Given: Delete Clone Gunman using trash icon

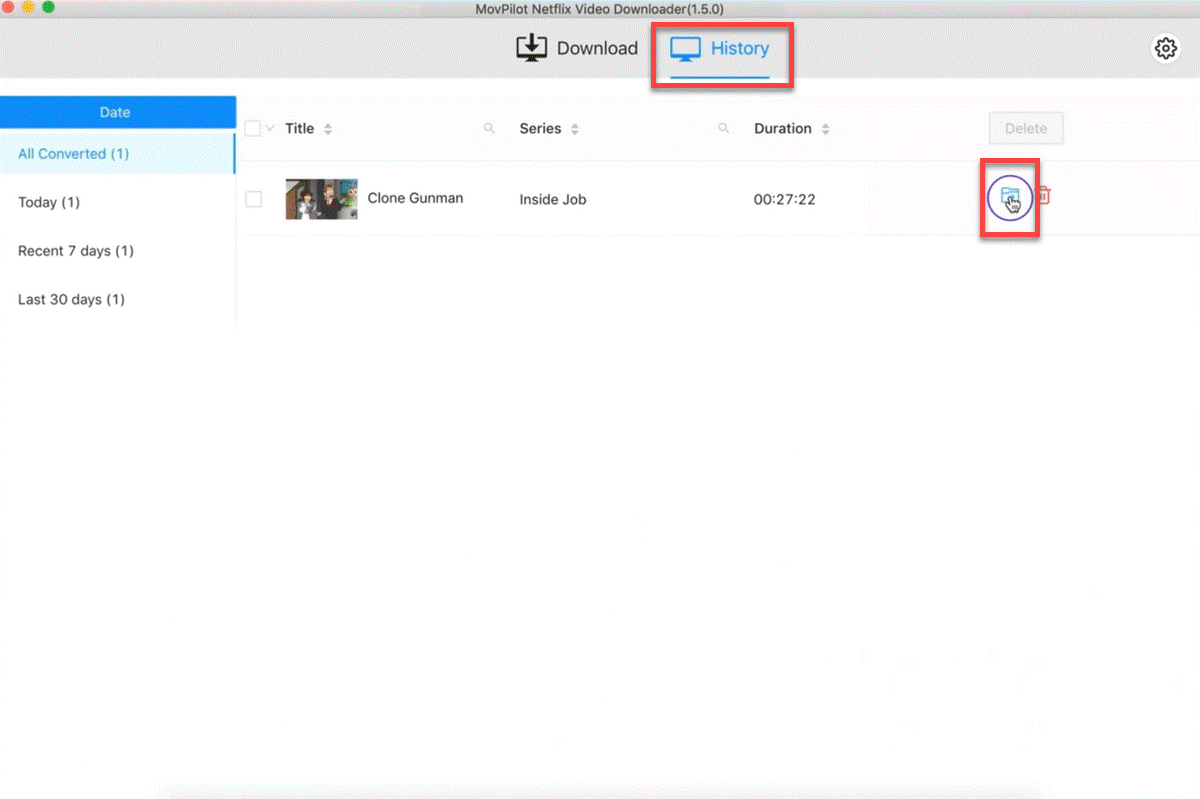Looking at the screenshot, I should click(1043, 196).
